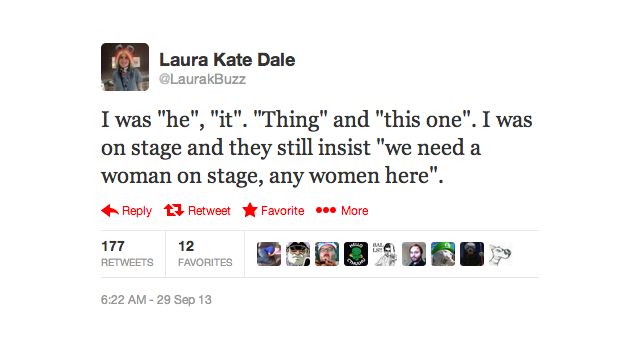Open the black-and-white drawing avatar
Image resolution: width=640 pixels, height=360 pixels.
click(385, 254)
